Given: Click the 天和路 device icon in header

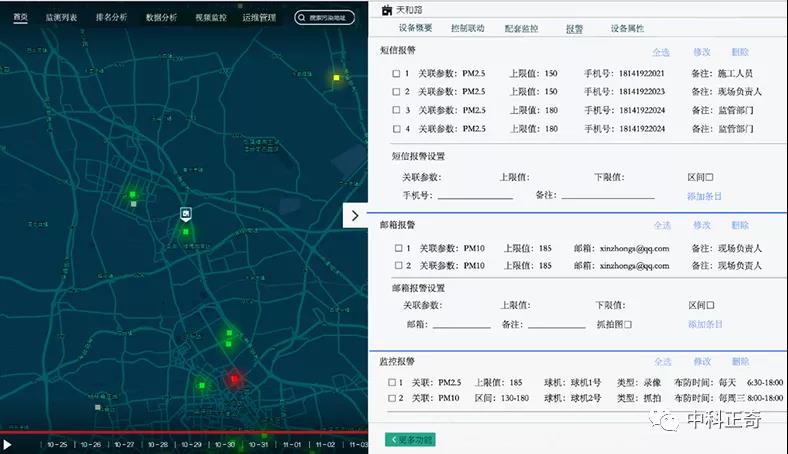Looking at the screenshot, I should (389, 10).
